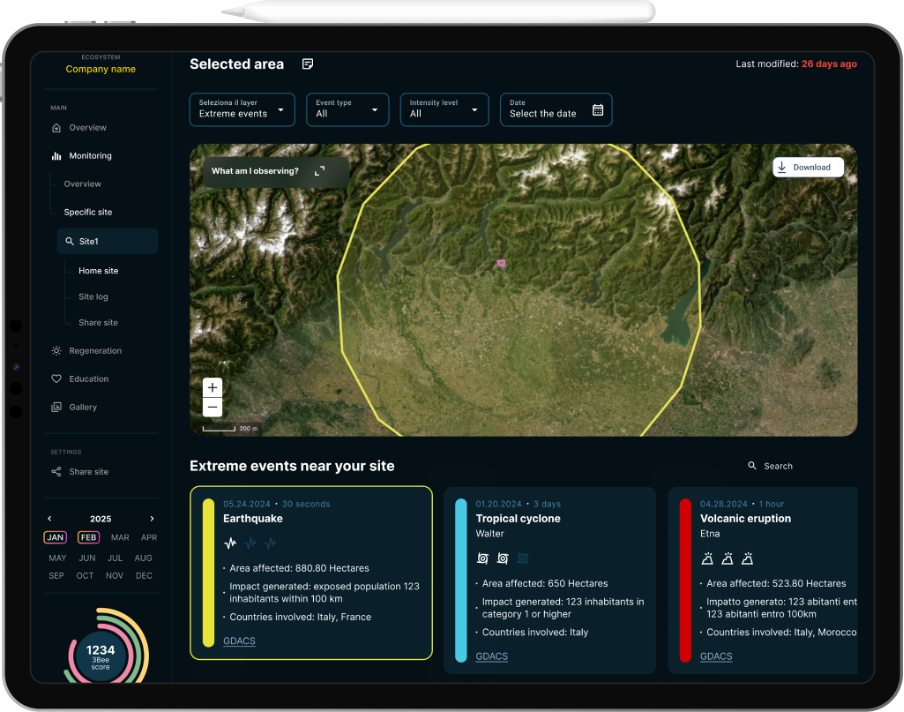Click the 3Bee score circular gauge
This screenshot has width=904, height=712.
(101, 651)
